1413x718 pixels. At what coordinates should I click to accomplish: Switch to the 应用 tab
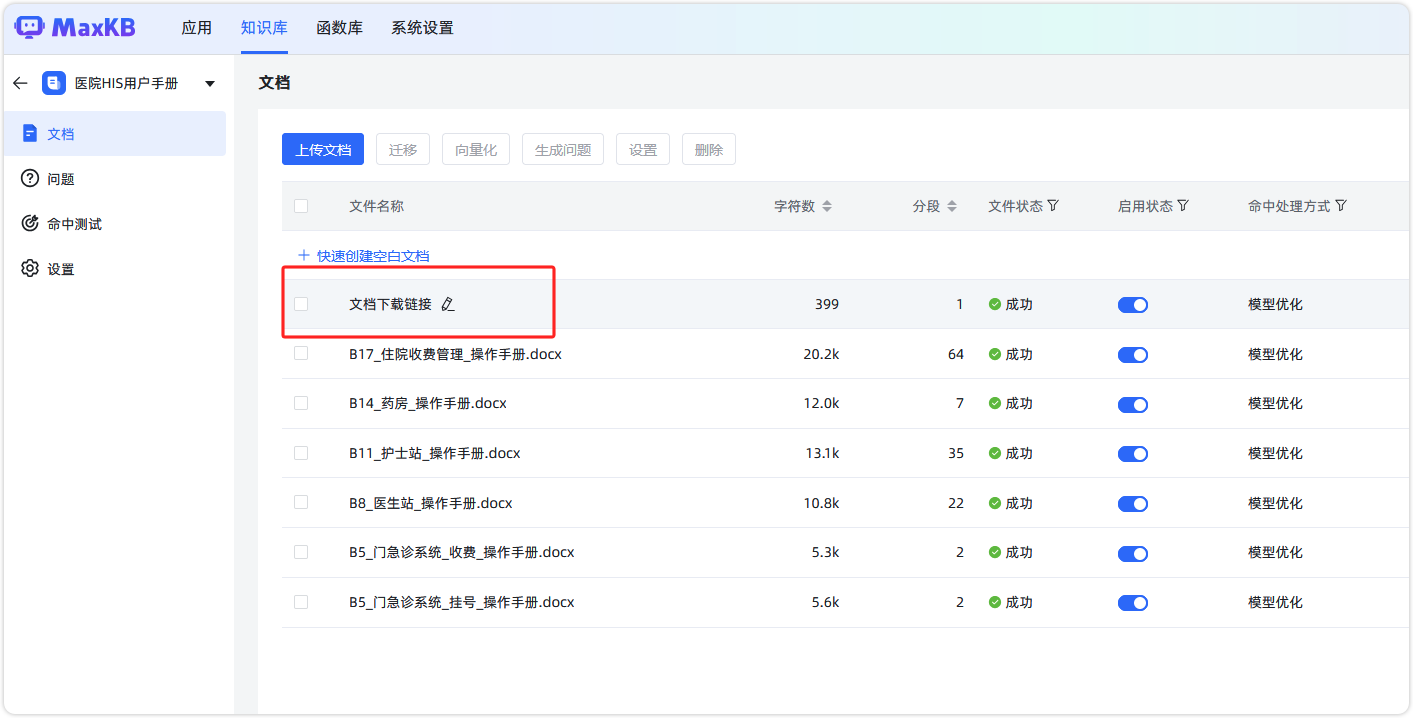(x=197, y=28)
